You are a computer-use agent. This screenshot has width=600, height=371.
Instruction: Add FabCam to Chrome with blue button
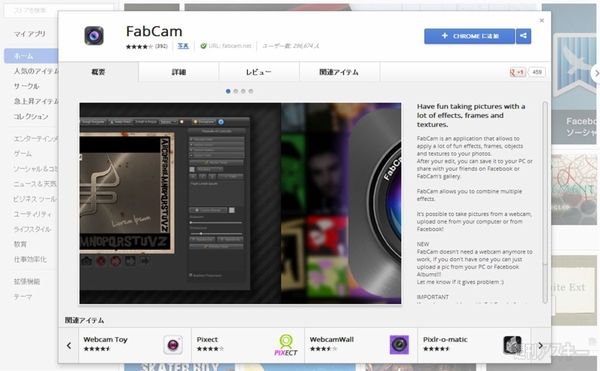click(x=470, y=36)
